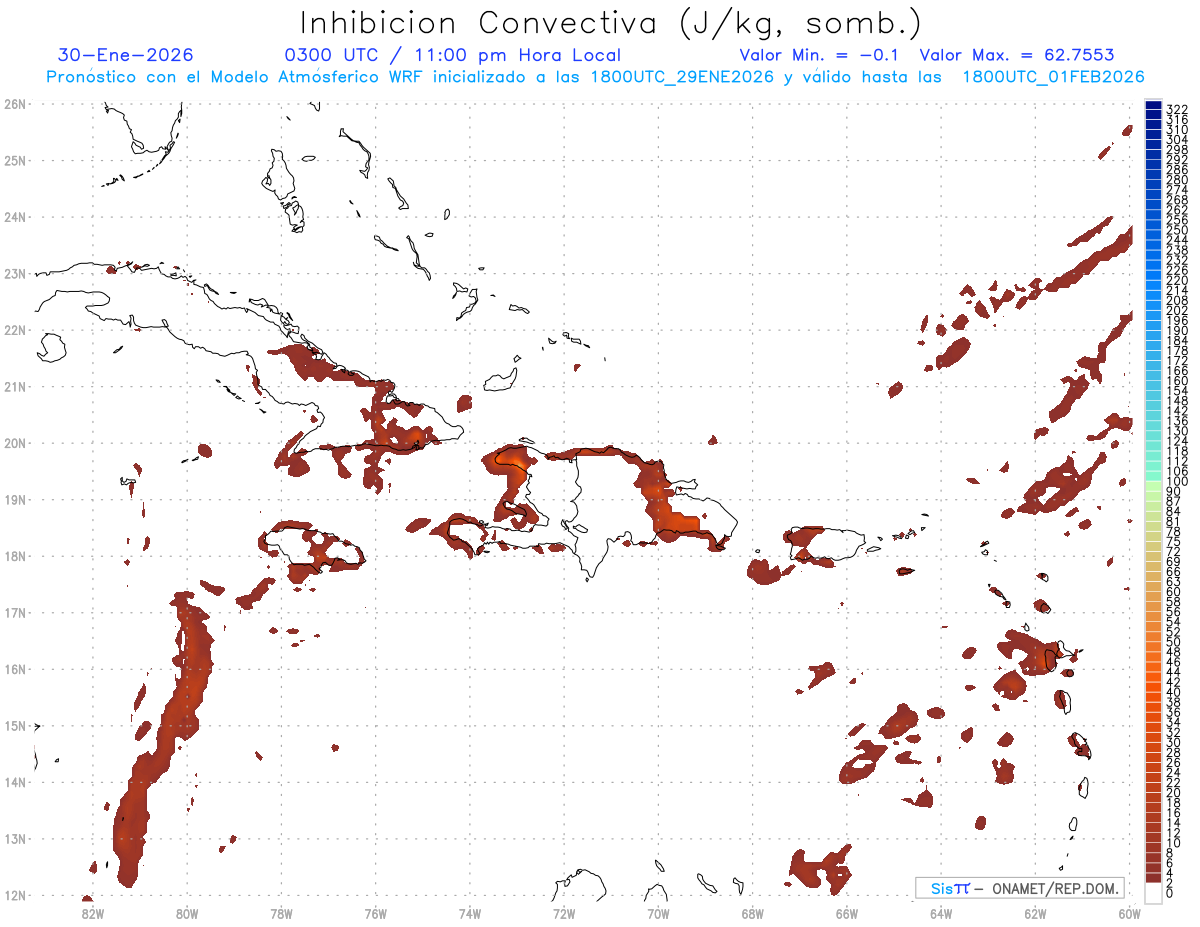Click the 24N latitude axis label
The image size is (1200, 927).
pos(15,217)
